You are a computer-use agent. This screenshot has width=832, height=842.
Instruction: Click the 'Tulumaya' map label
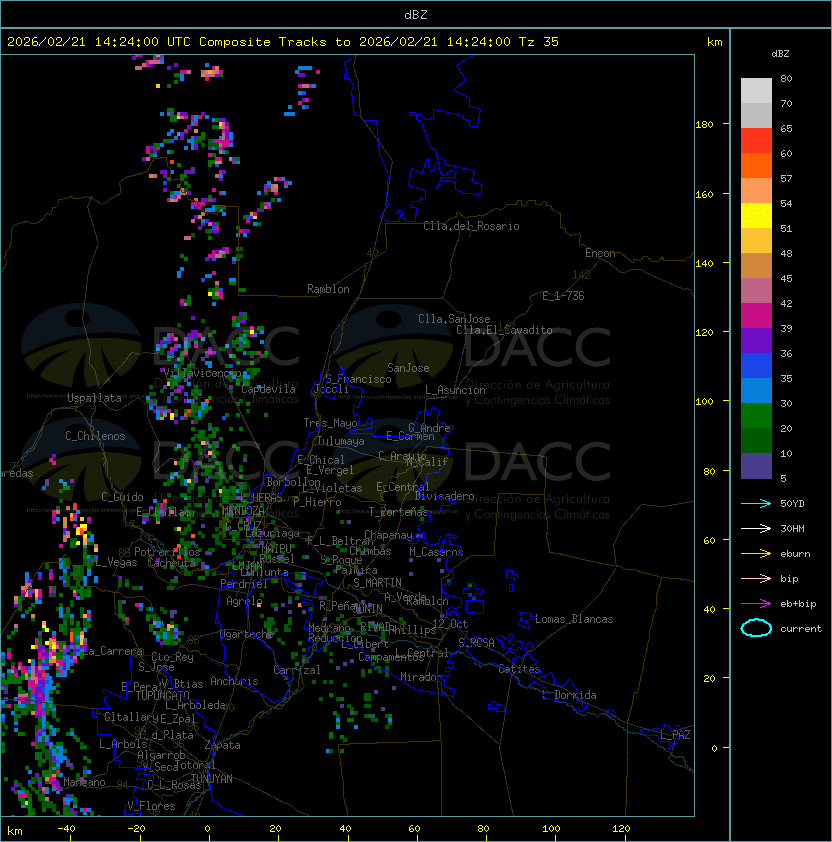point(341,441)
